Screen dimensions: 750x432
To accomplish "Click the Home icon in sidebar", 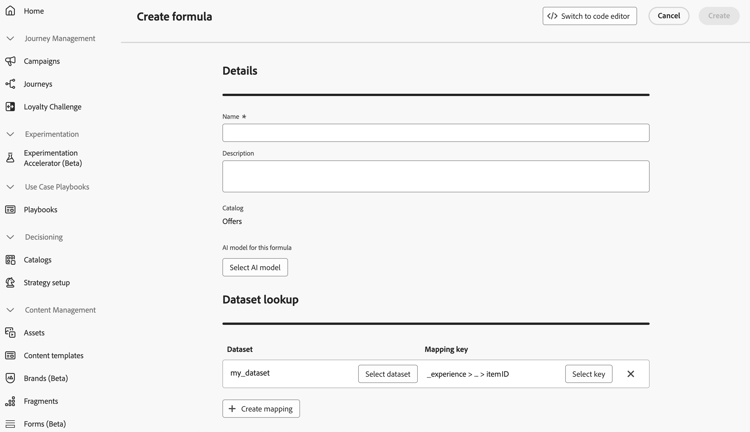I will point(10,11).
